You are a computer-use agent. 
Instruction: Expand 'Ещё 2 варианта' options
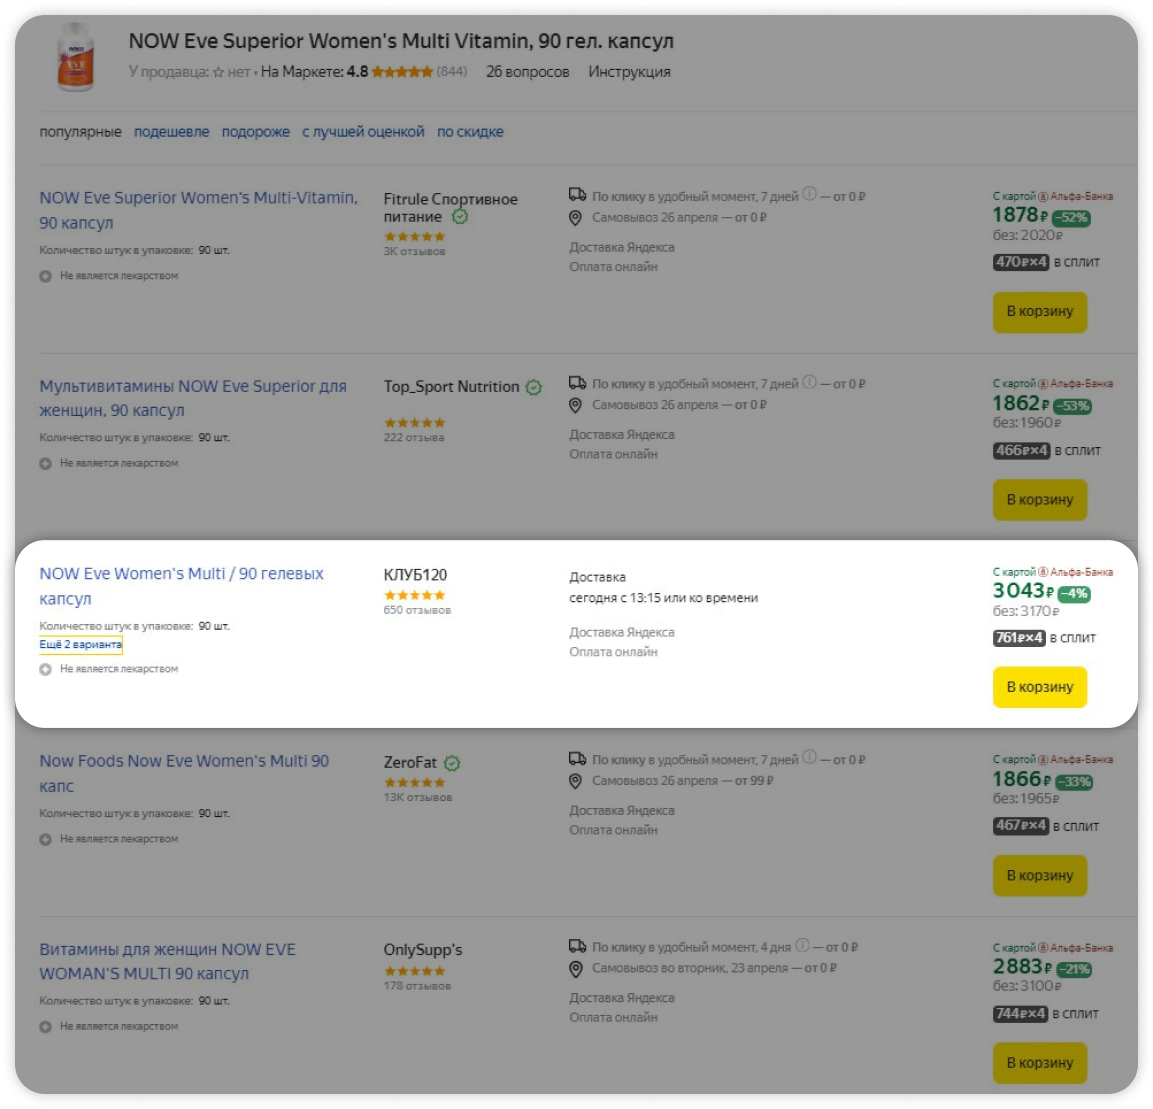click(80, 645)
